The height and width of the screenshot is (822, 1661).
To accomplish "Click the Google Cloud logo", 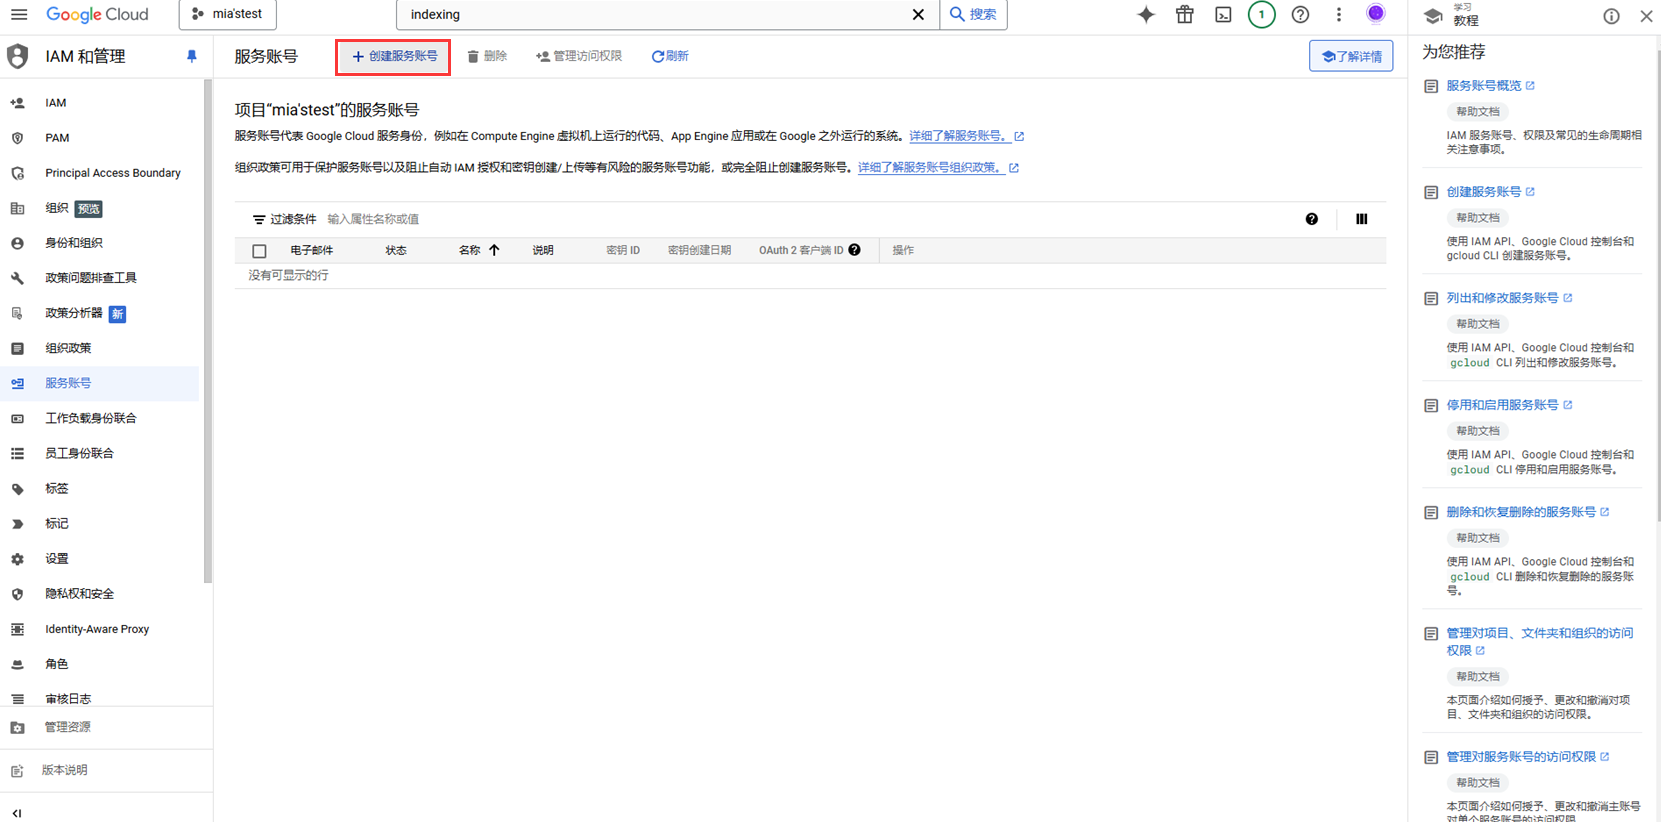I will (x=97, y=15).
